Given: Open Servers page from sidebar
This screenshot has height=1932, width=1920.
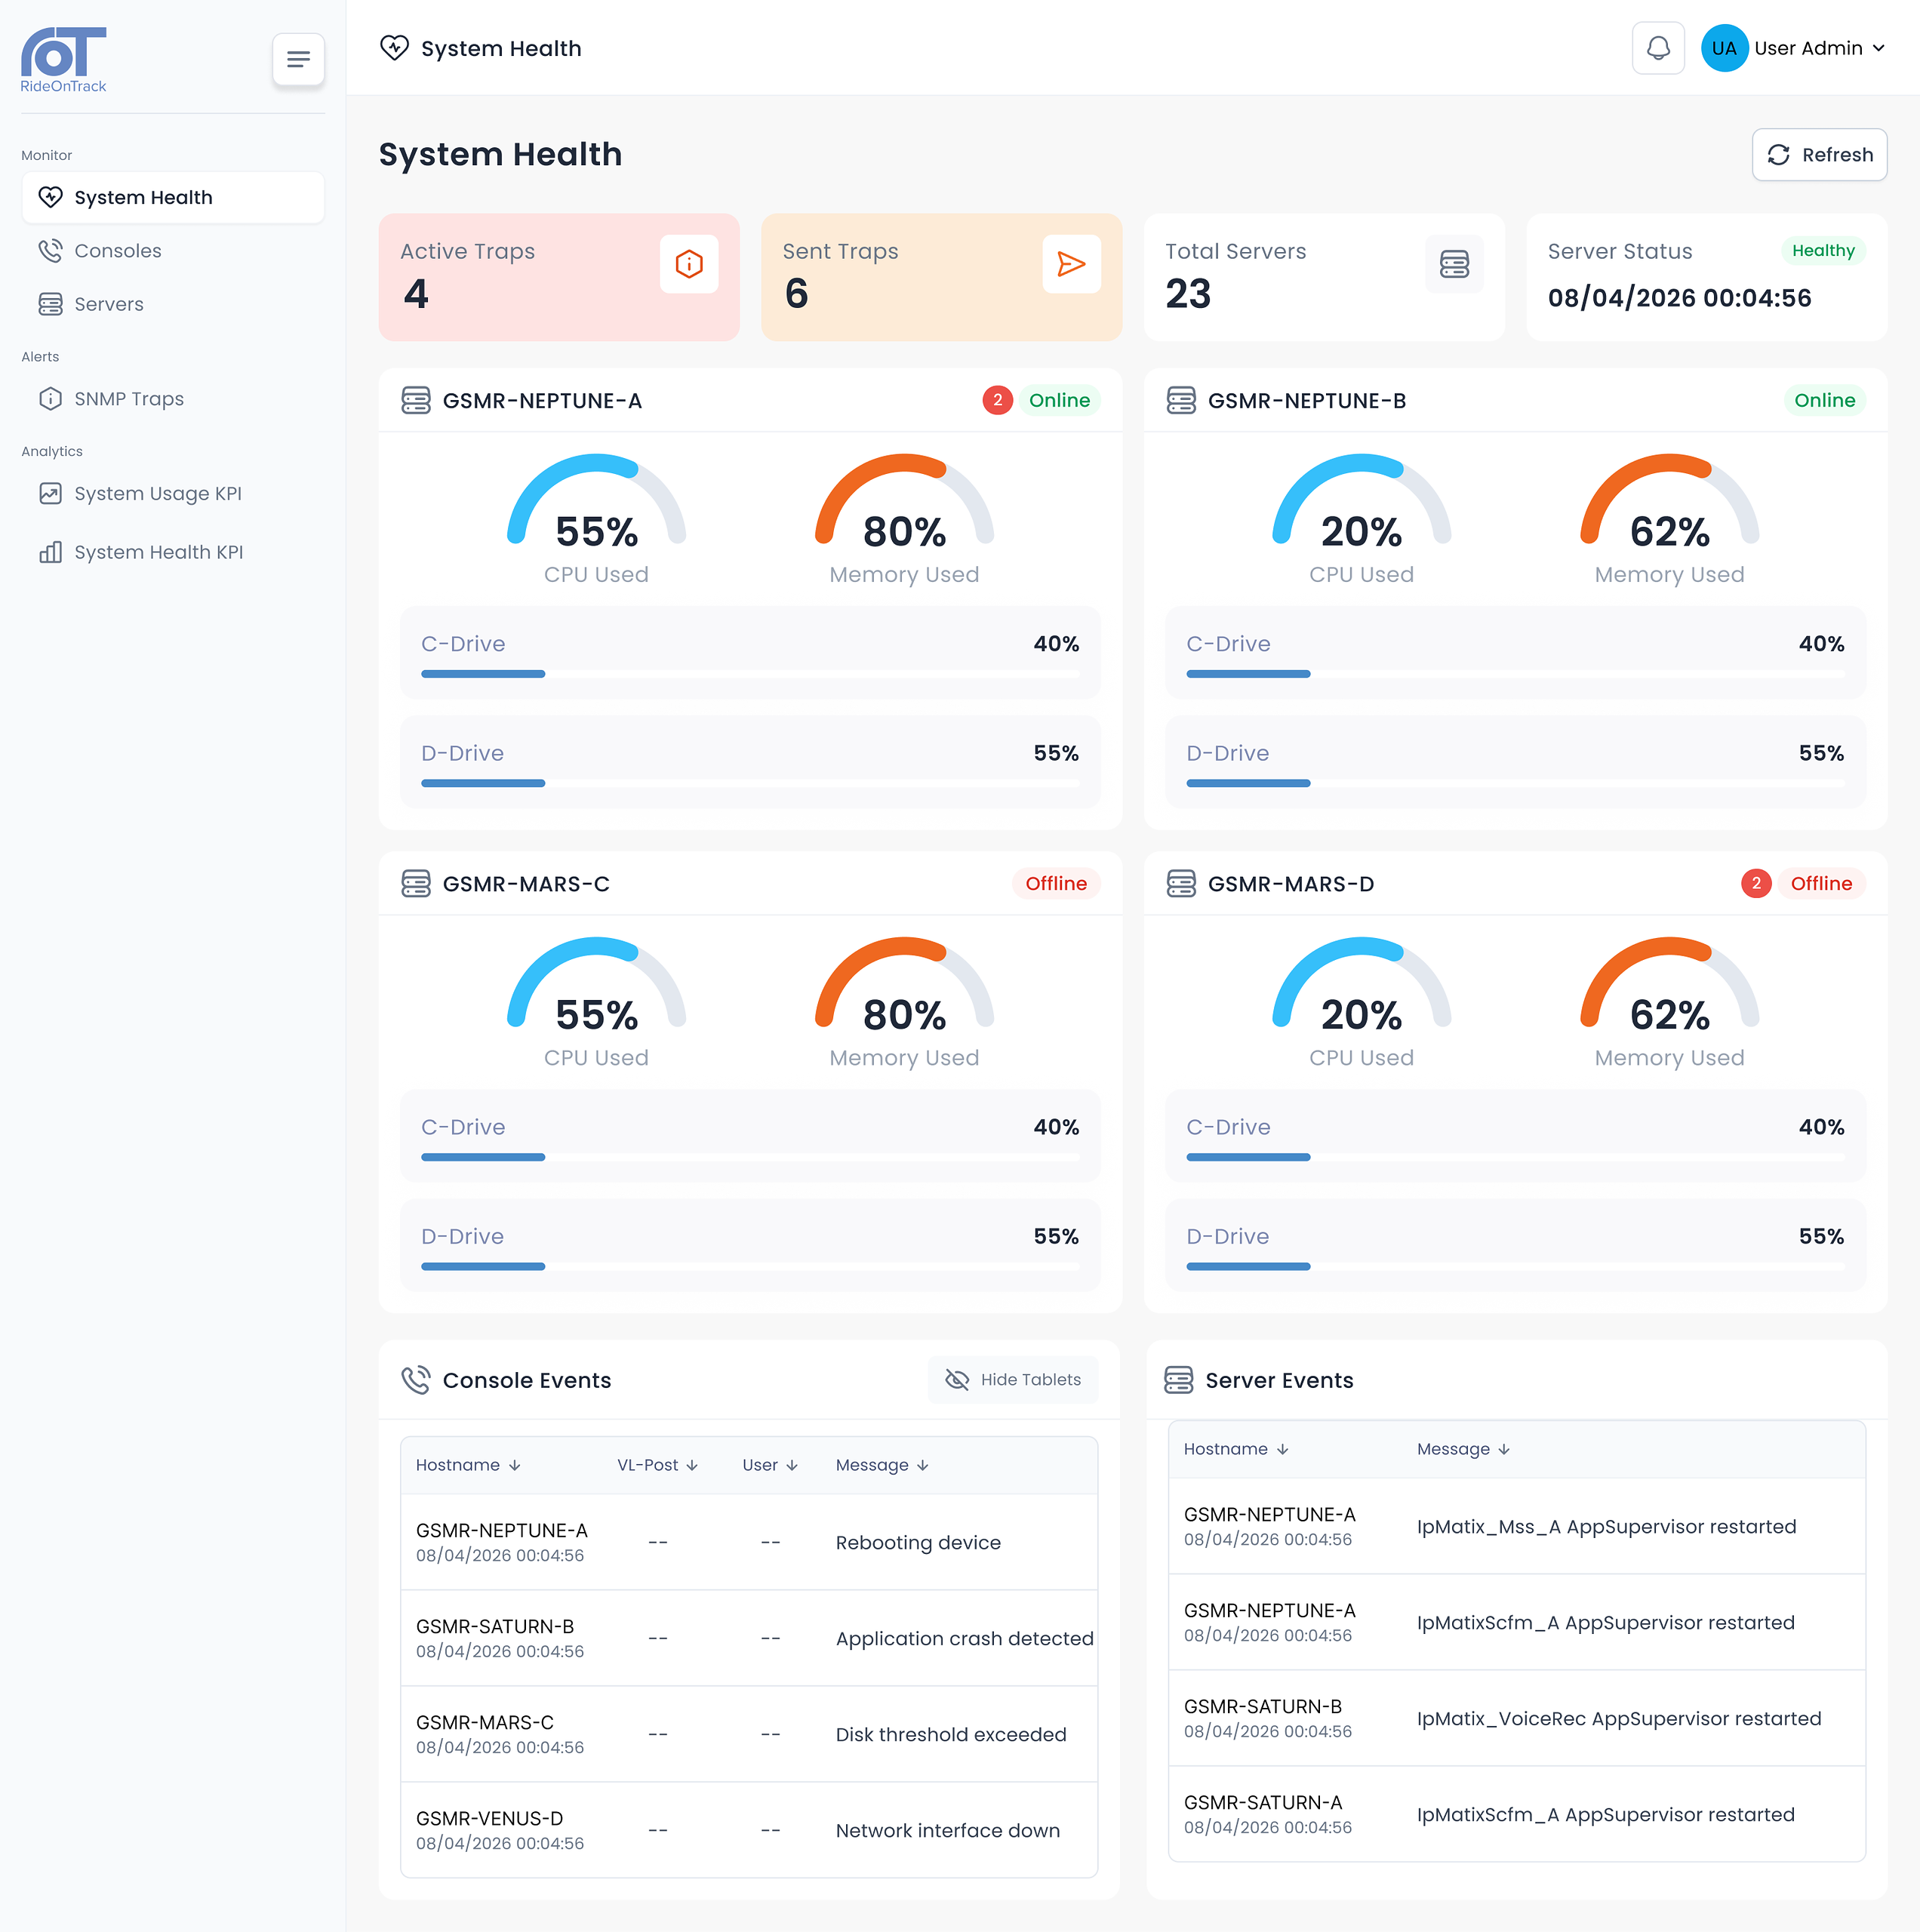Looking at the screenshot, I should [x=173, y=304].
